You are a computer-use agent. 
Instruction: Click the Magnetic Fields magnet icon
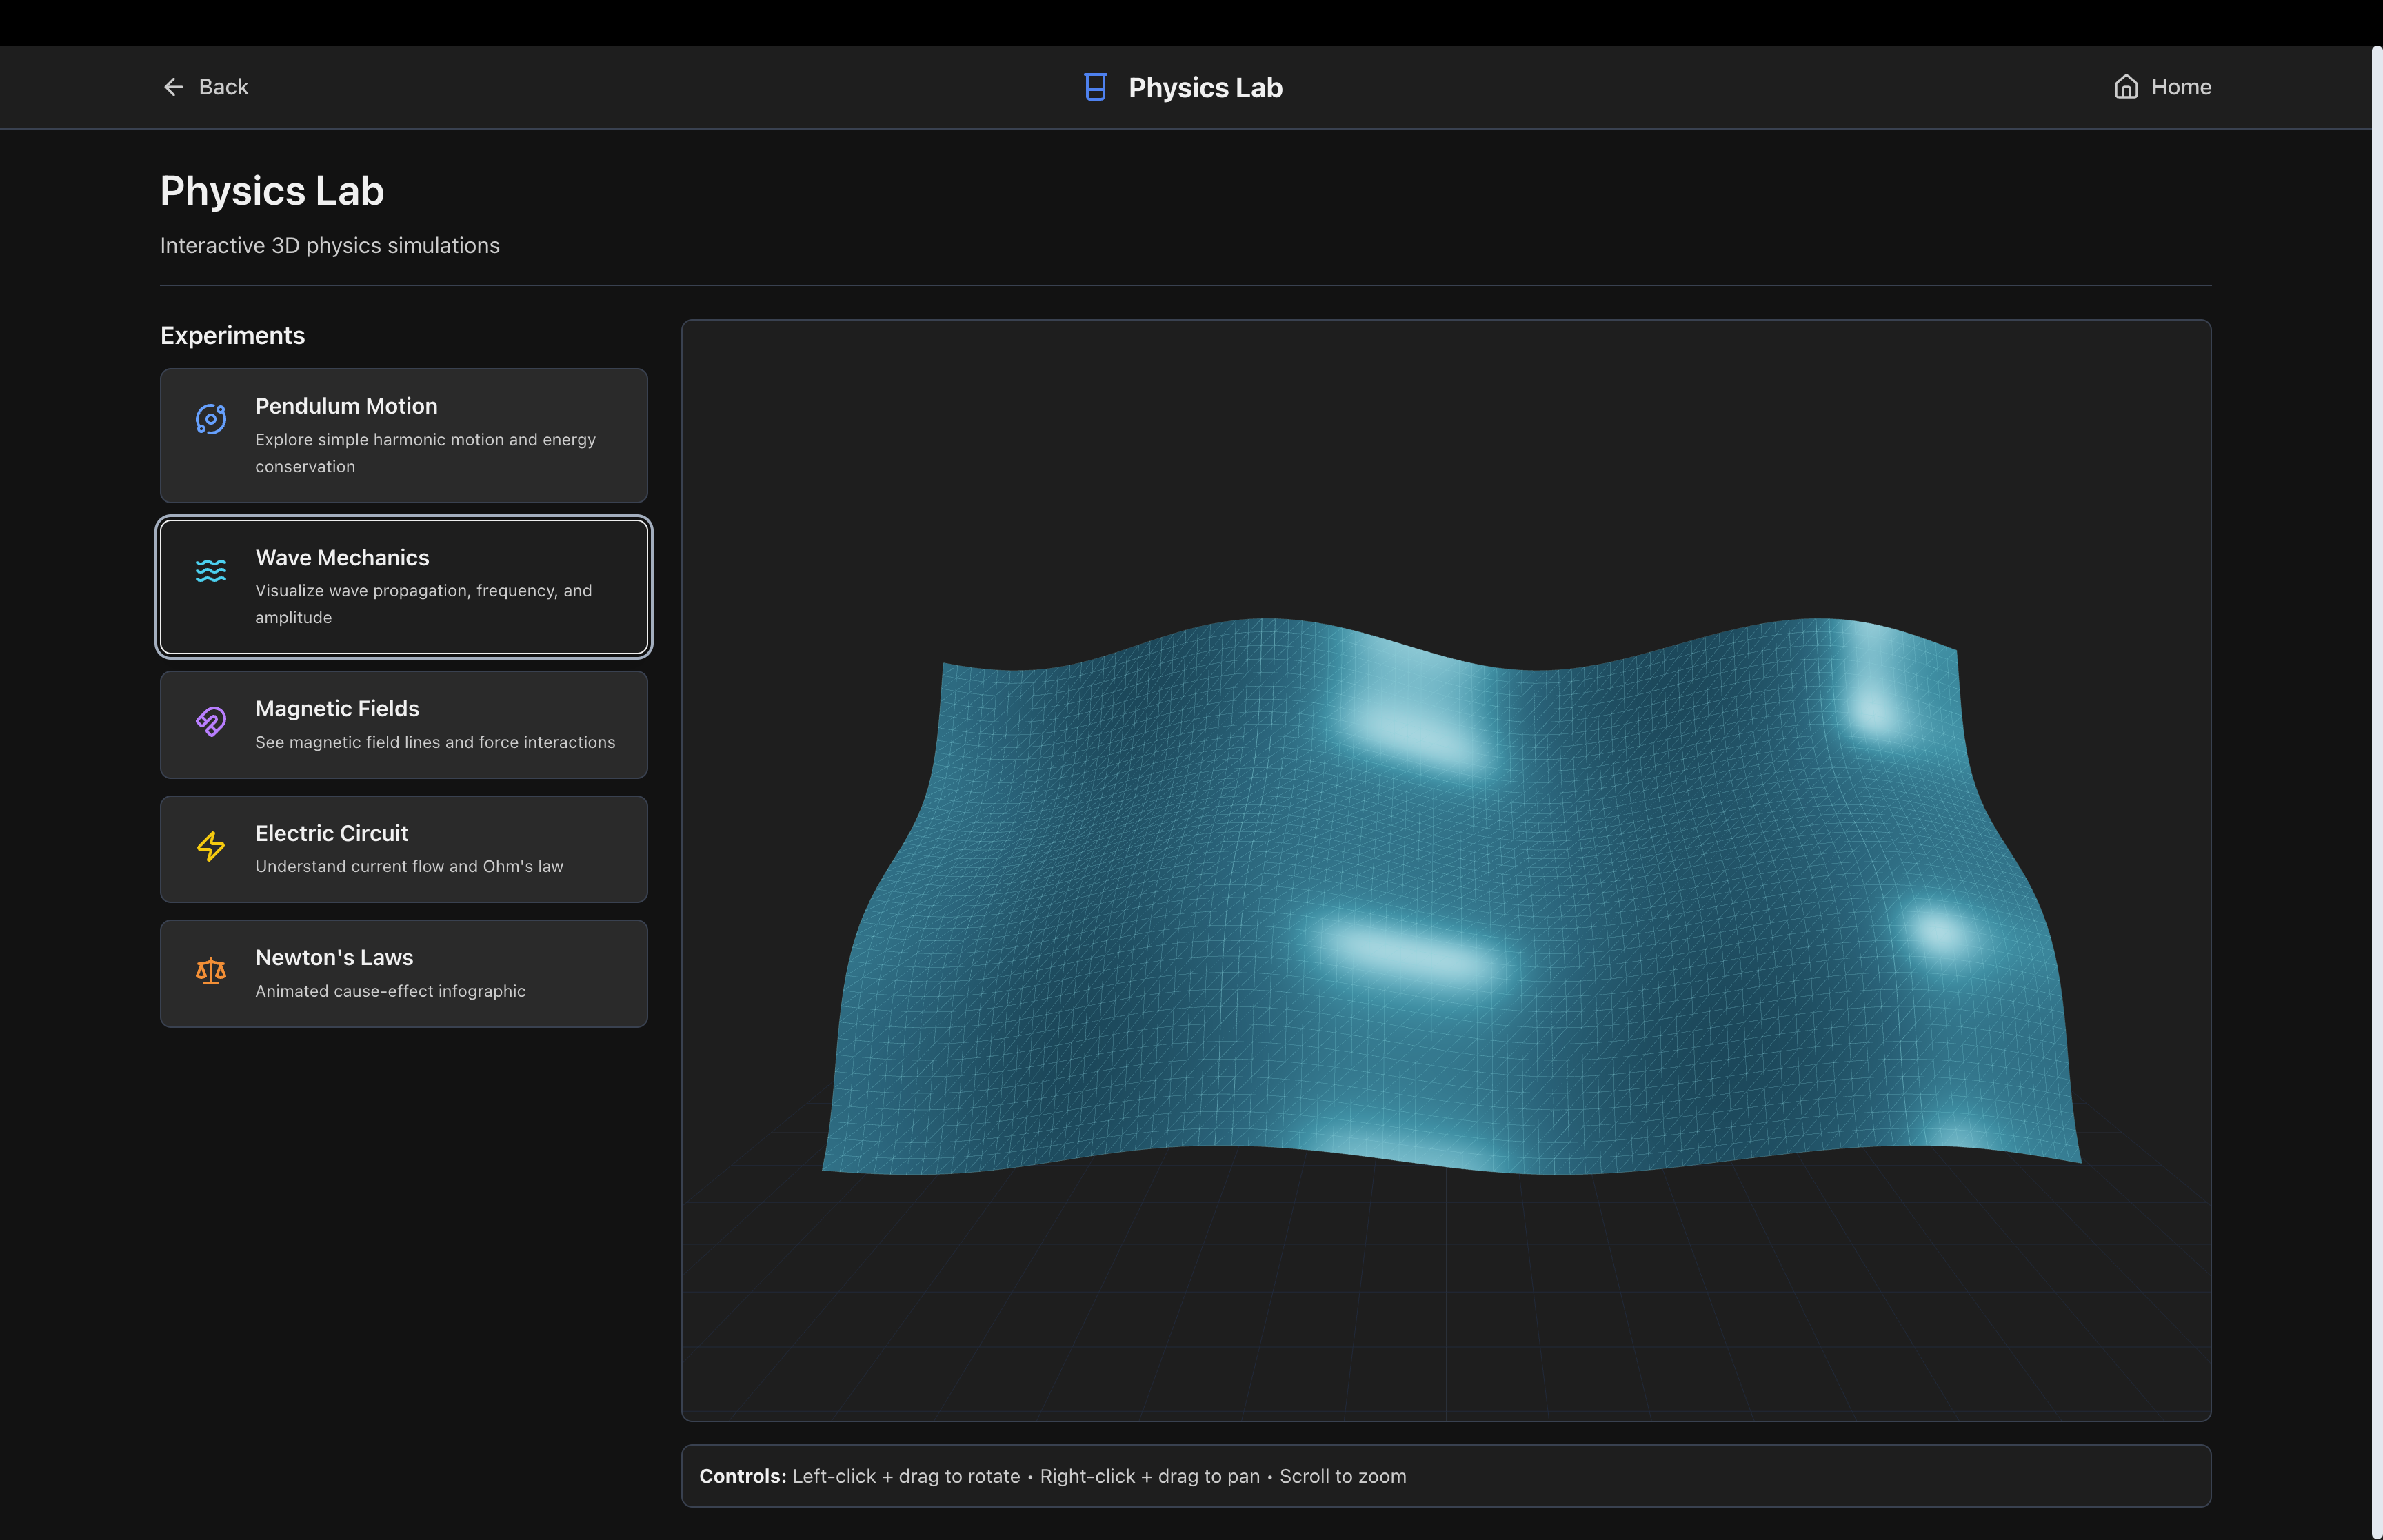[211, 721]
